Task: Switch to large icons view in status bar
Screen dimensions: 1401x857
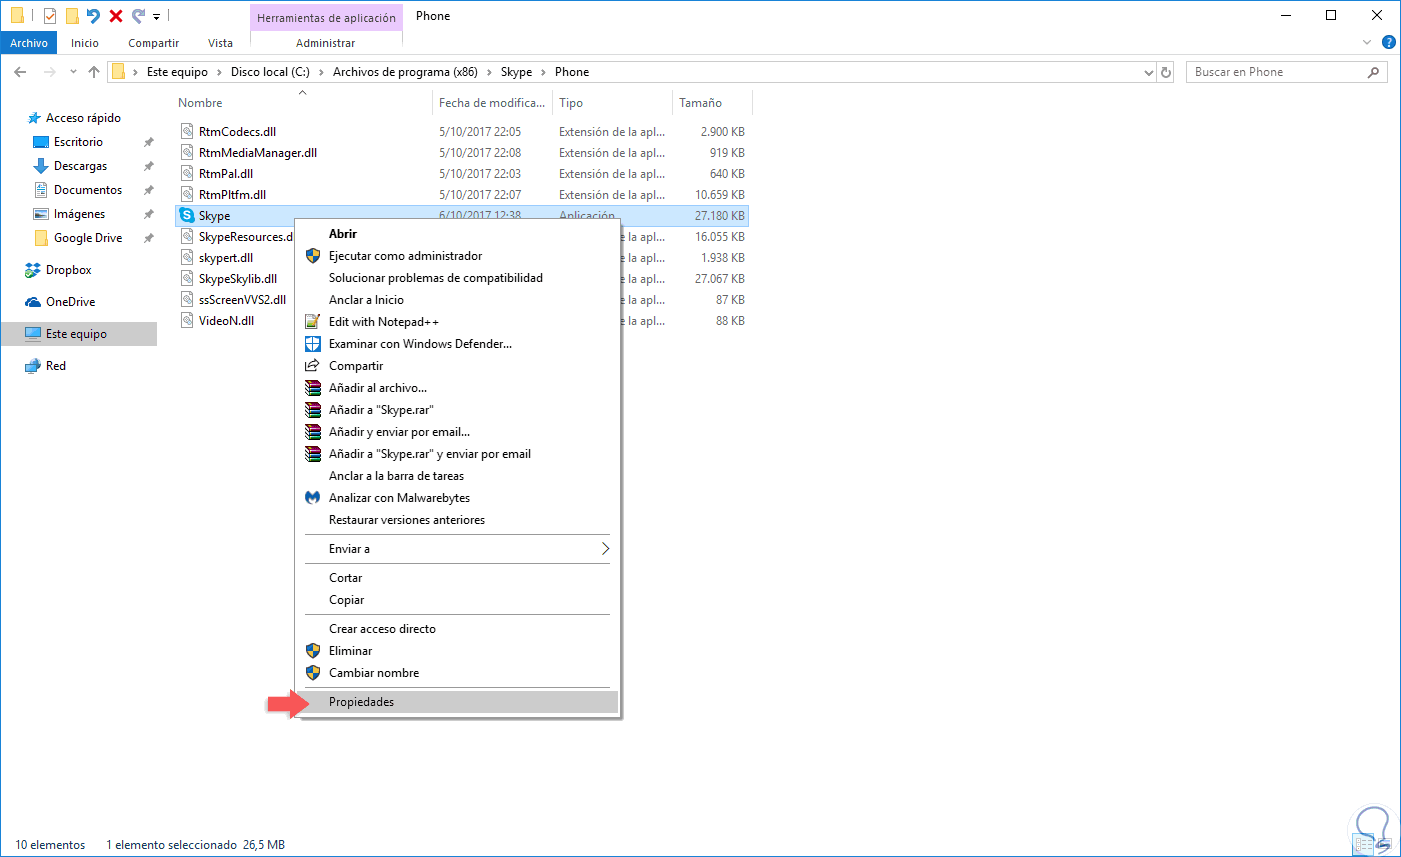Action: click(1383, 846)
